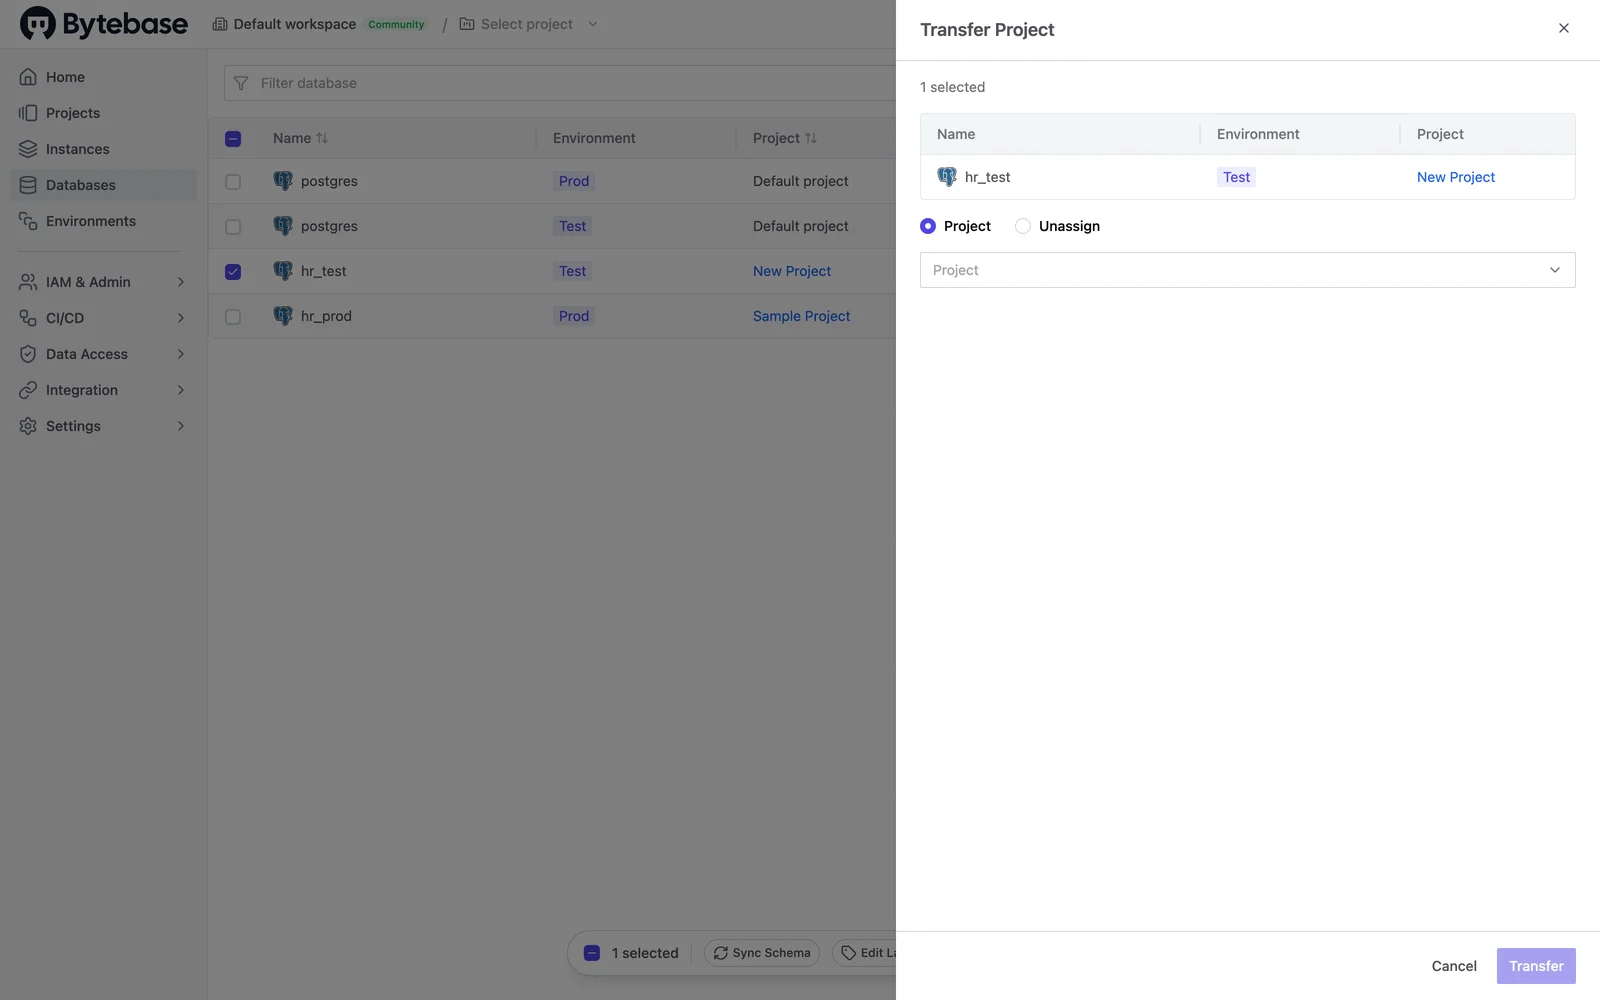Click the filter funnel icon
Screen dimensions: 1600x1000
(x=241, y=83)
